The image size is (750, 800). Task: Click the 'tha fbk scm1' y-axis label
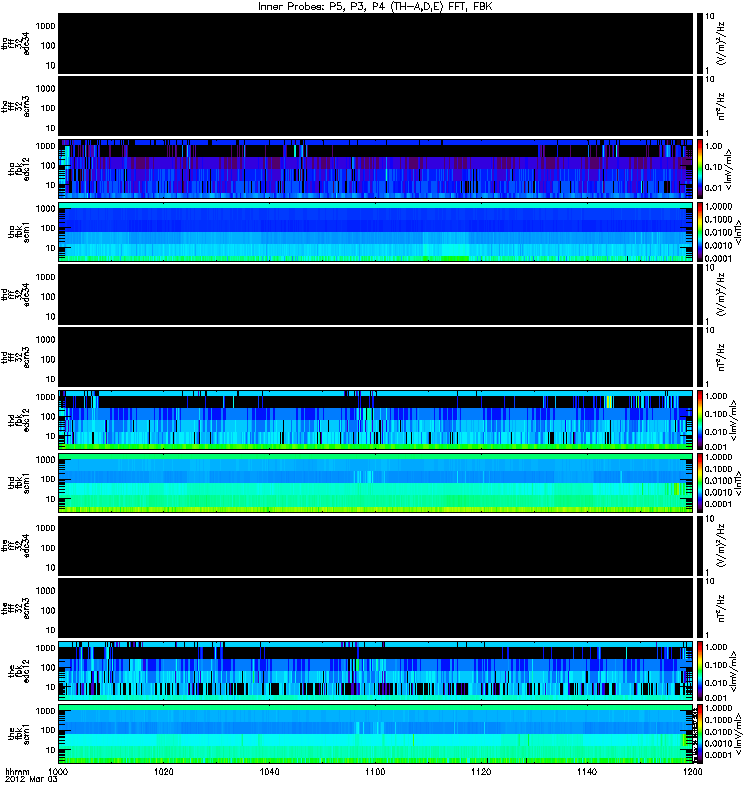pos(19,232)
